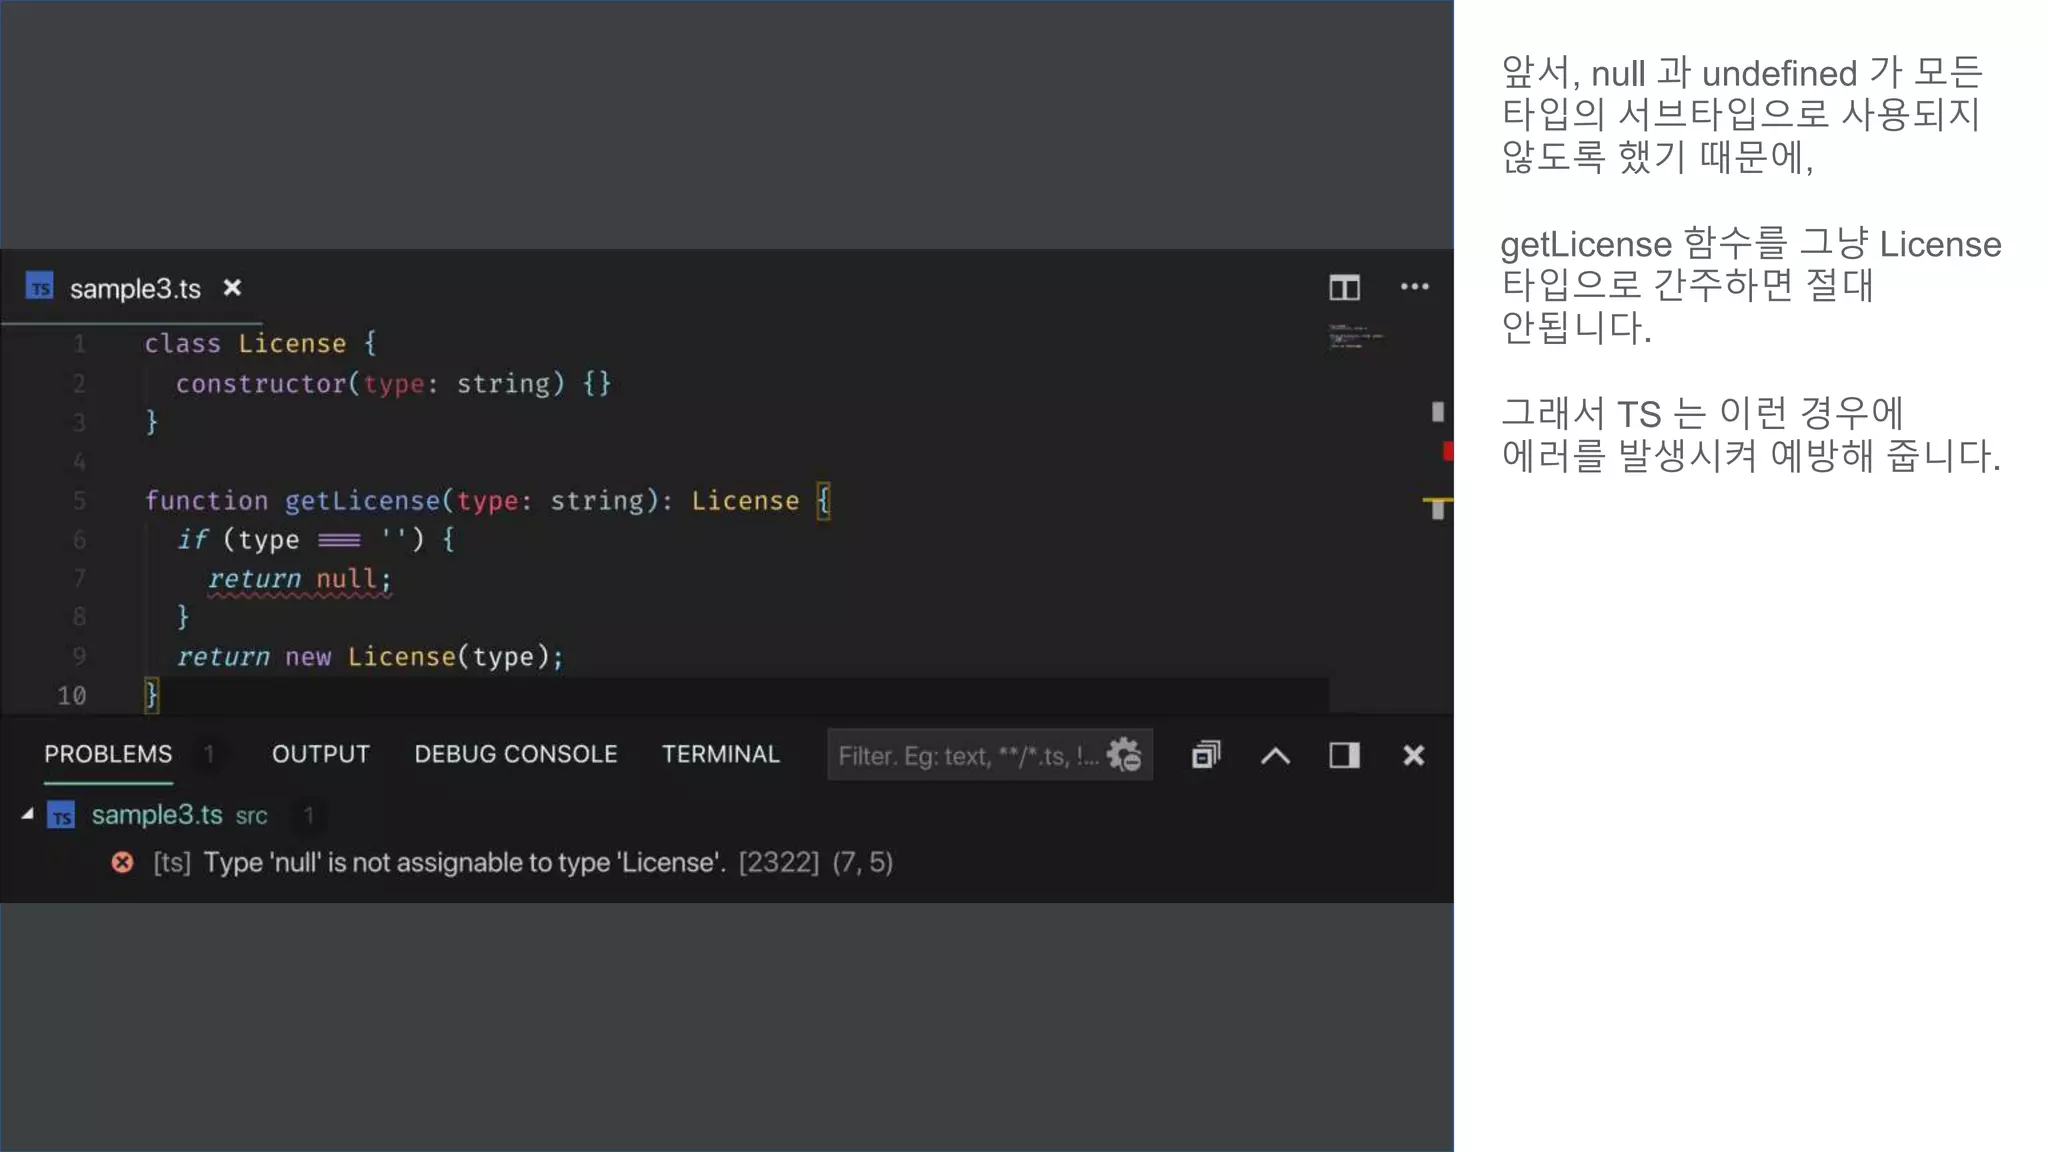Click 'class License {' on line 1
The height and width of the screenshot is (1152, 2048).
point(260,343)
